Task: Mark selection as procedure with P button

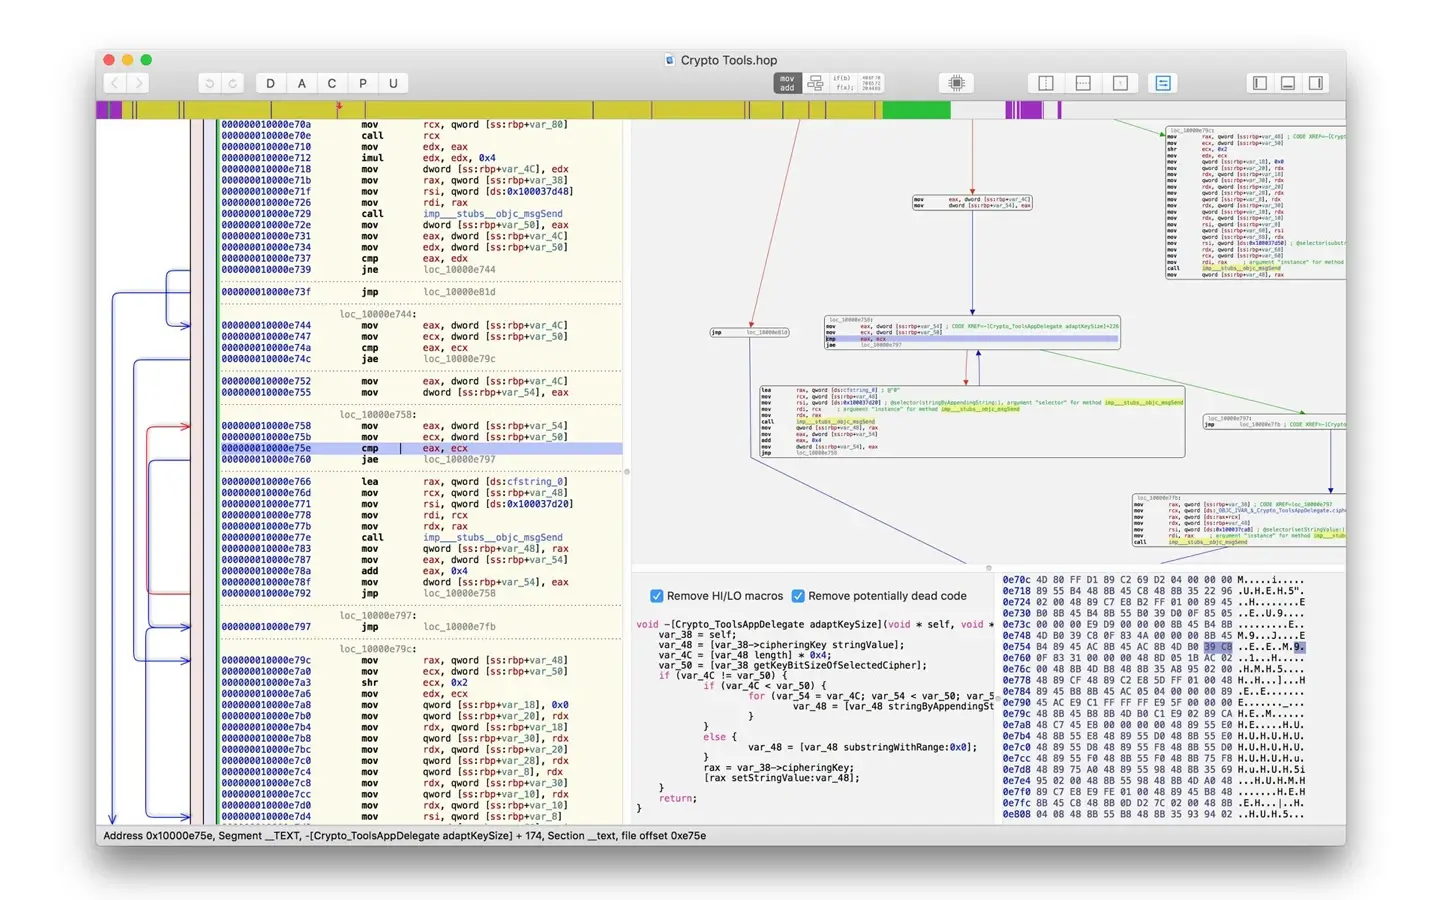Action: coord(363,84)
